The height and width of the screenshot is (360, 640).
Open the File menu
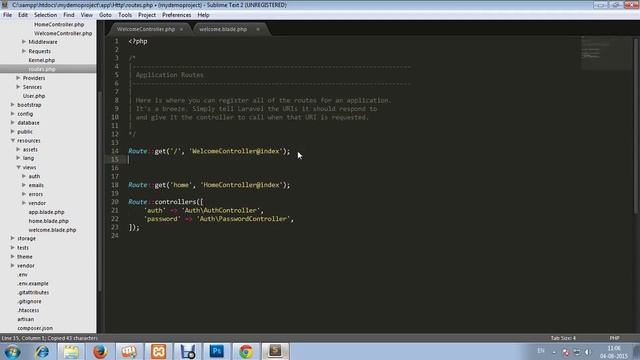click(7, 15)
